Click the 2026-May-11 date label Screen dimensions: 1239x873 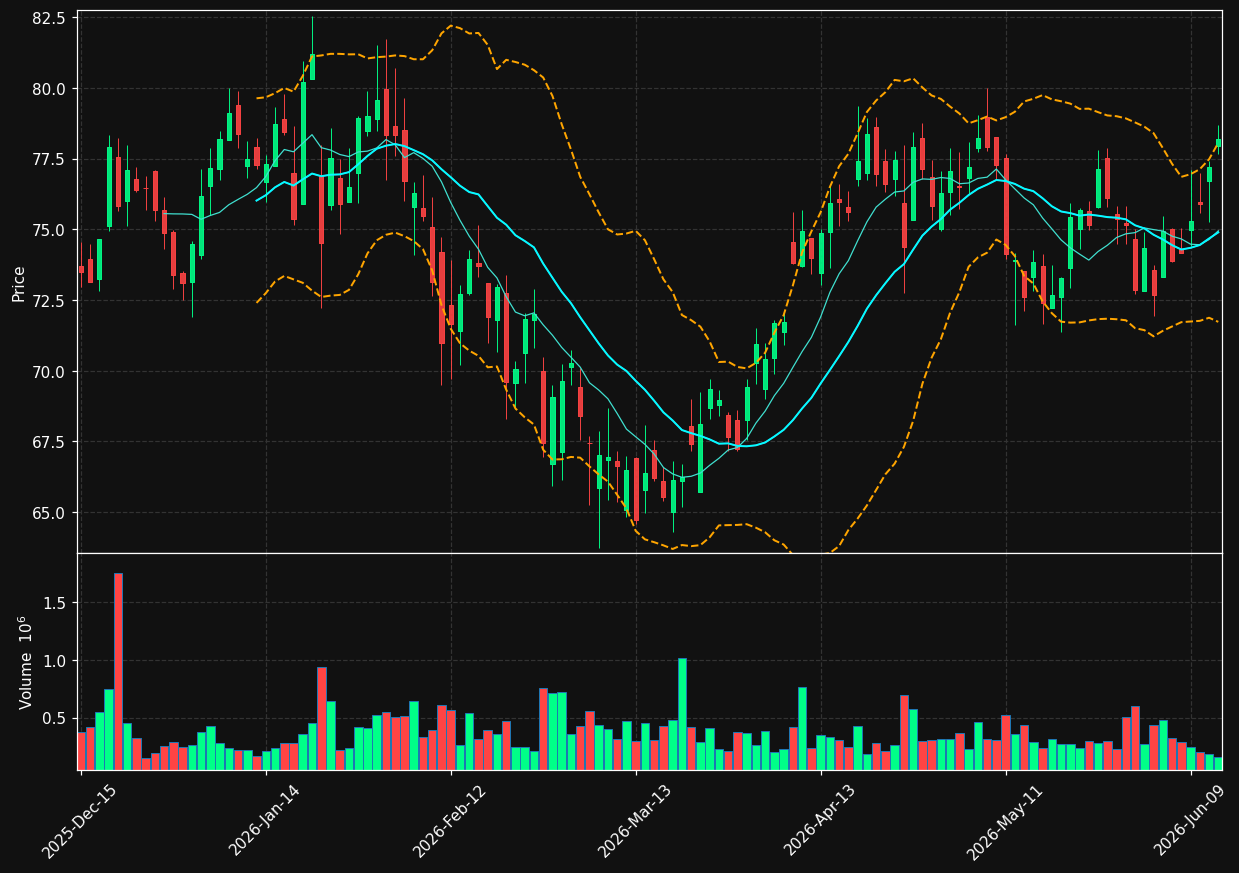pos(1005,820)
